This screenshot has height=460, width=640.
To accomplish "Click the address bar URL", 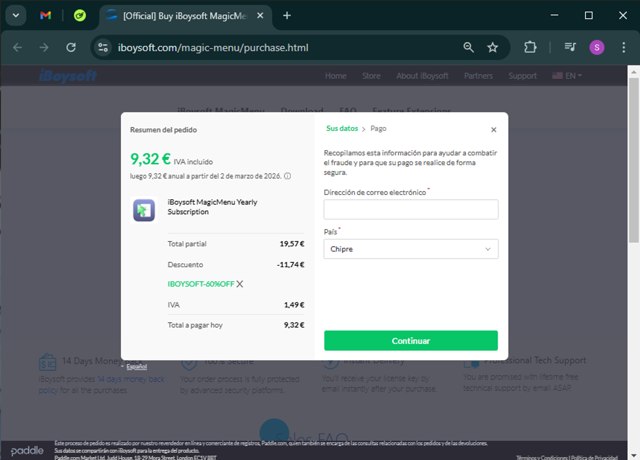I will pyautogui.click(x=213, y=48).
